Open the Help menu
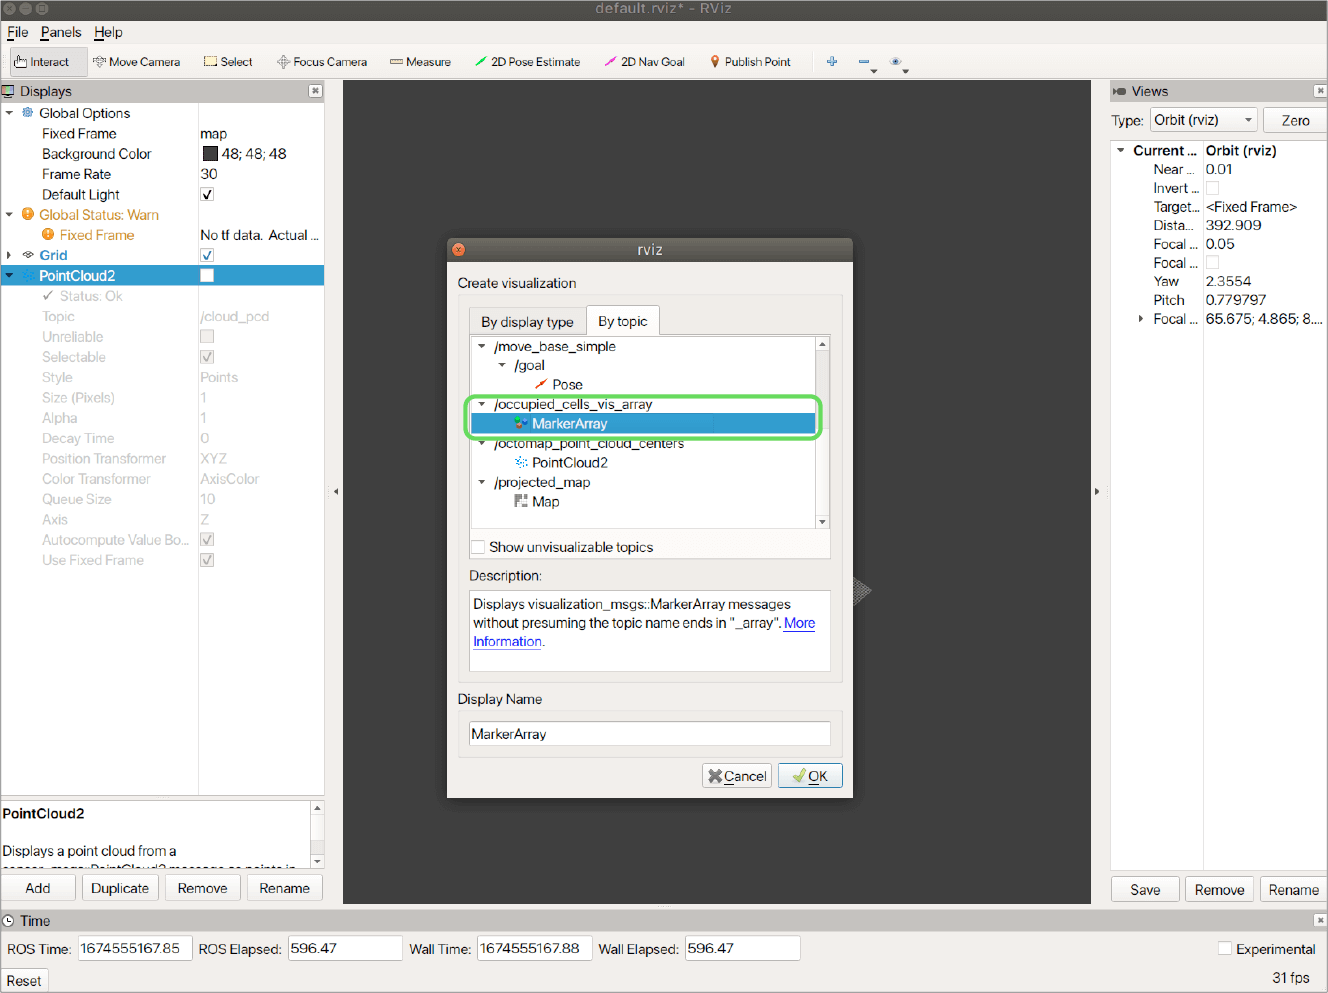The image size is (1328, 993). coord(108,32)
